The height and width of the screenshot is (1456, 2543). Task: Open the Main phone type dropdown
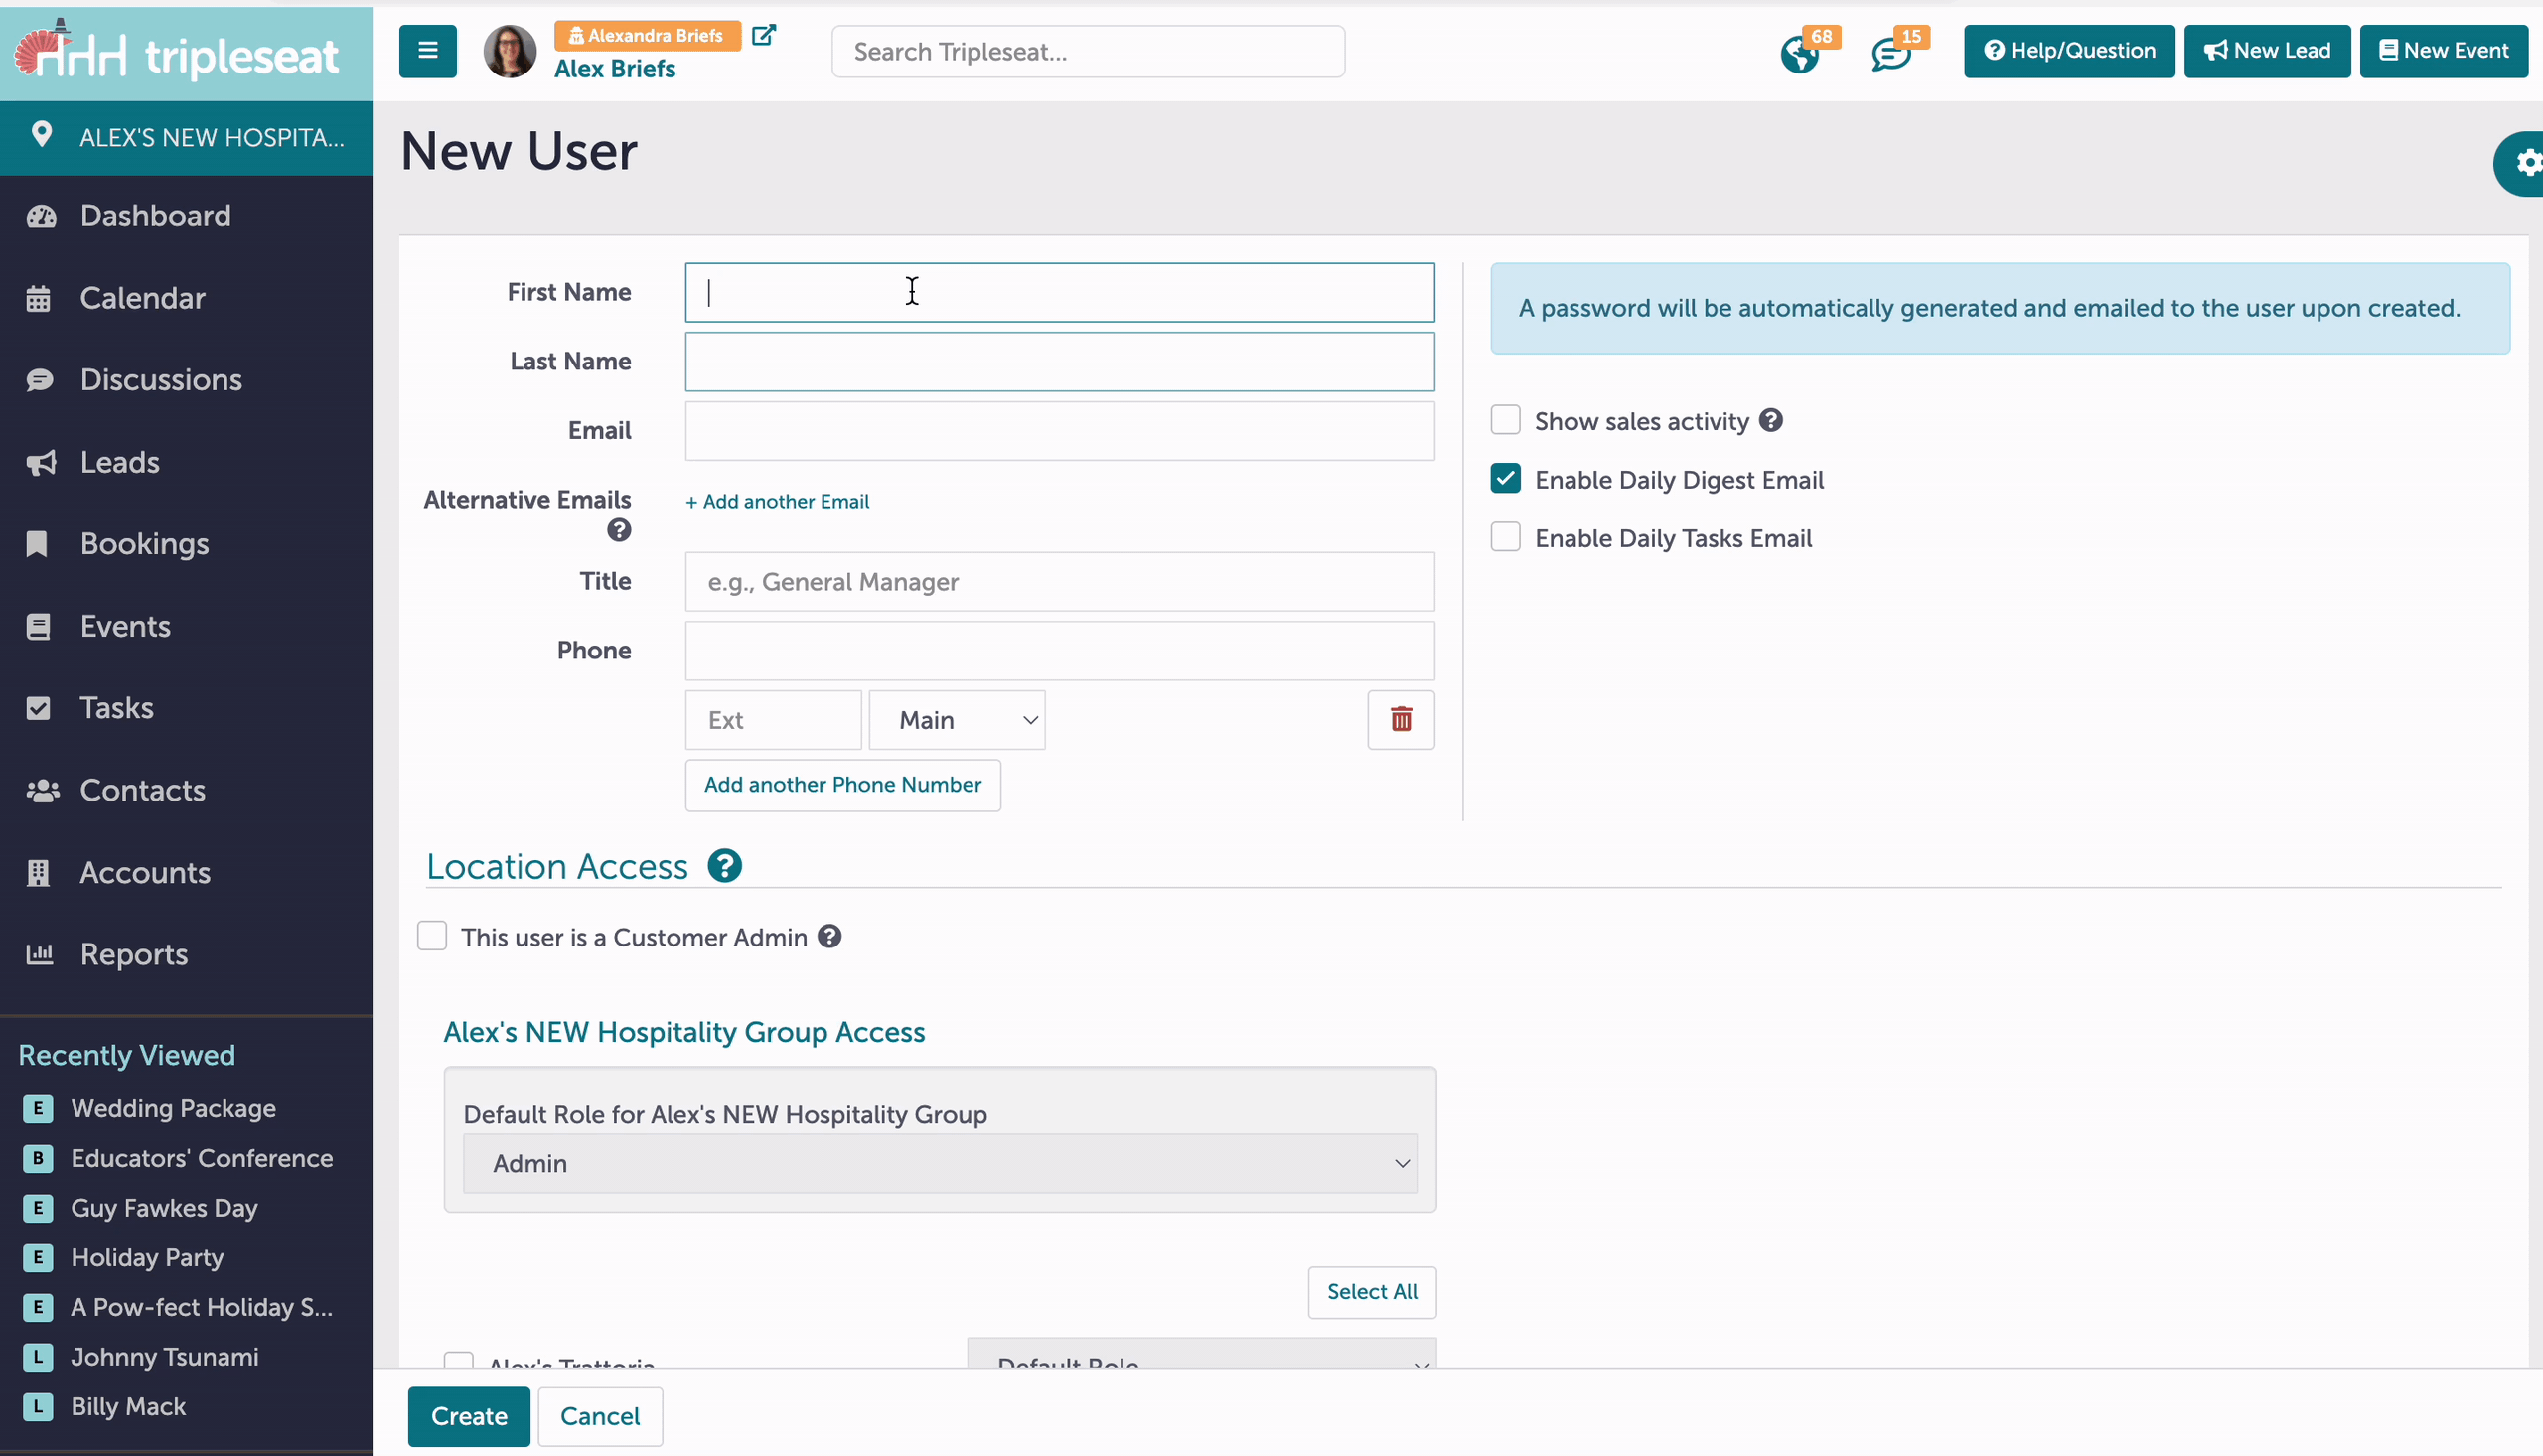coord(955,719)
